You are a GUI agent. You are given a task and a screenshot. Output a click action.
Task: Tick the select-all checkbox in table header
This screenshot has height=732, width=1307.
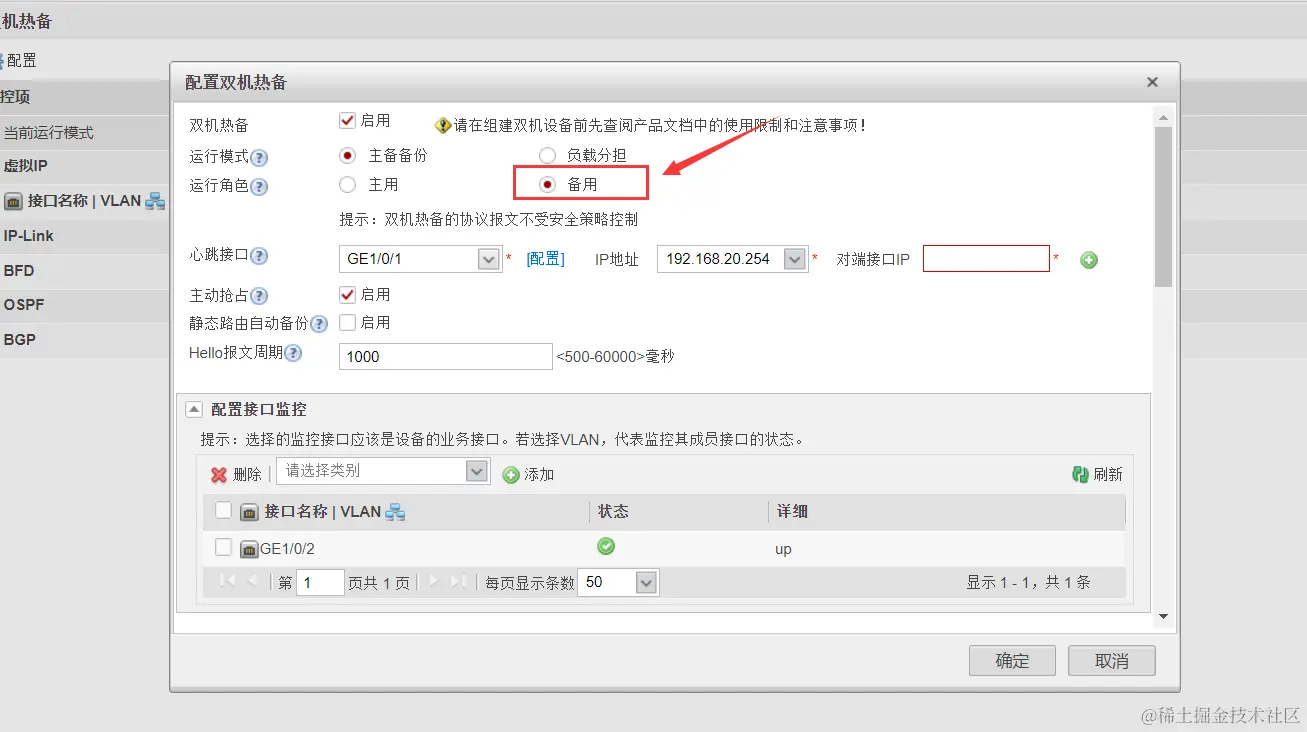pos(224,511)
